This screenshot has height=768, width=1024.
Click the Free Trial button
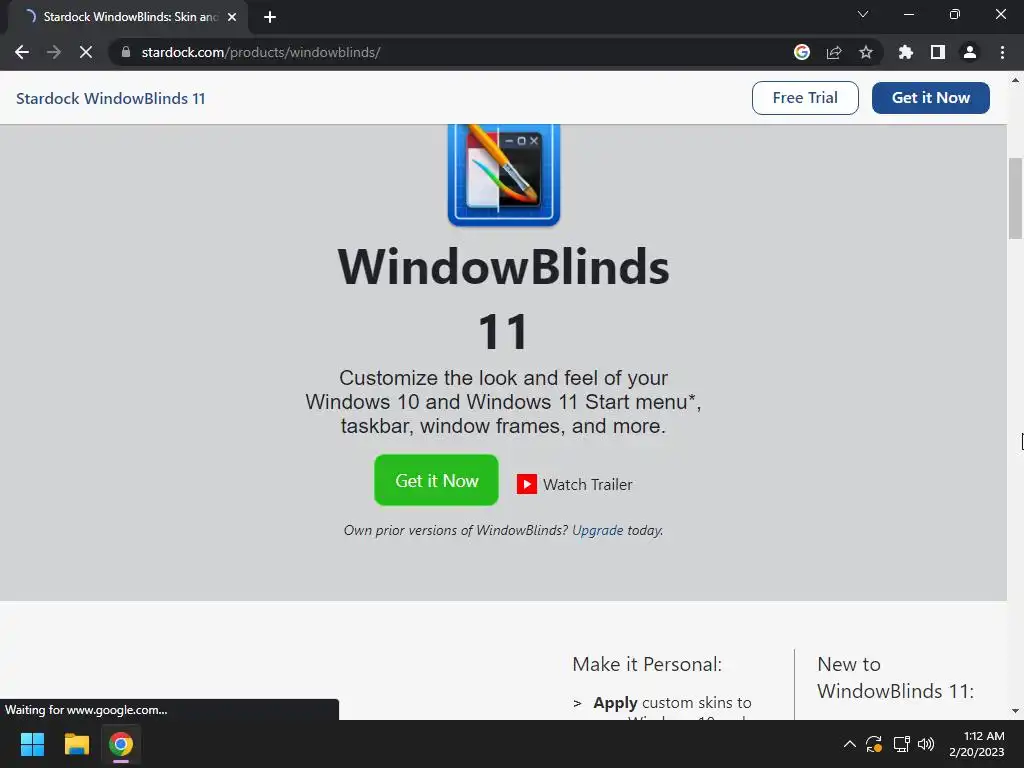click(x=805, y=98)
